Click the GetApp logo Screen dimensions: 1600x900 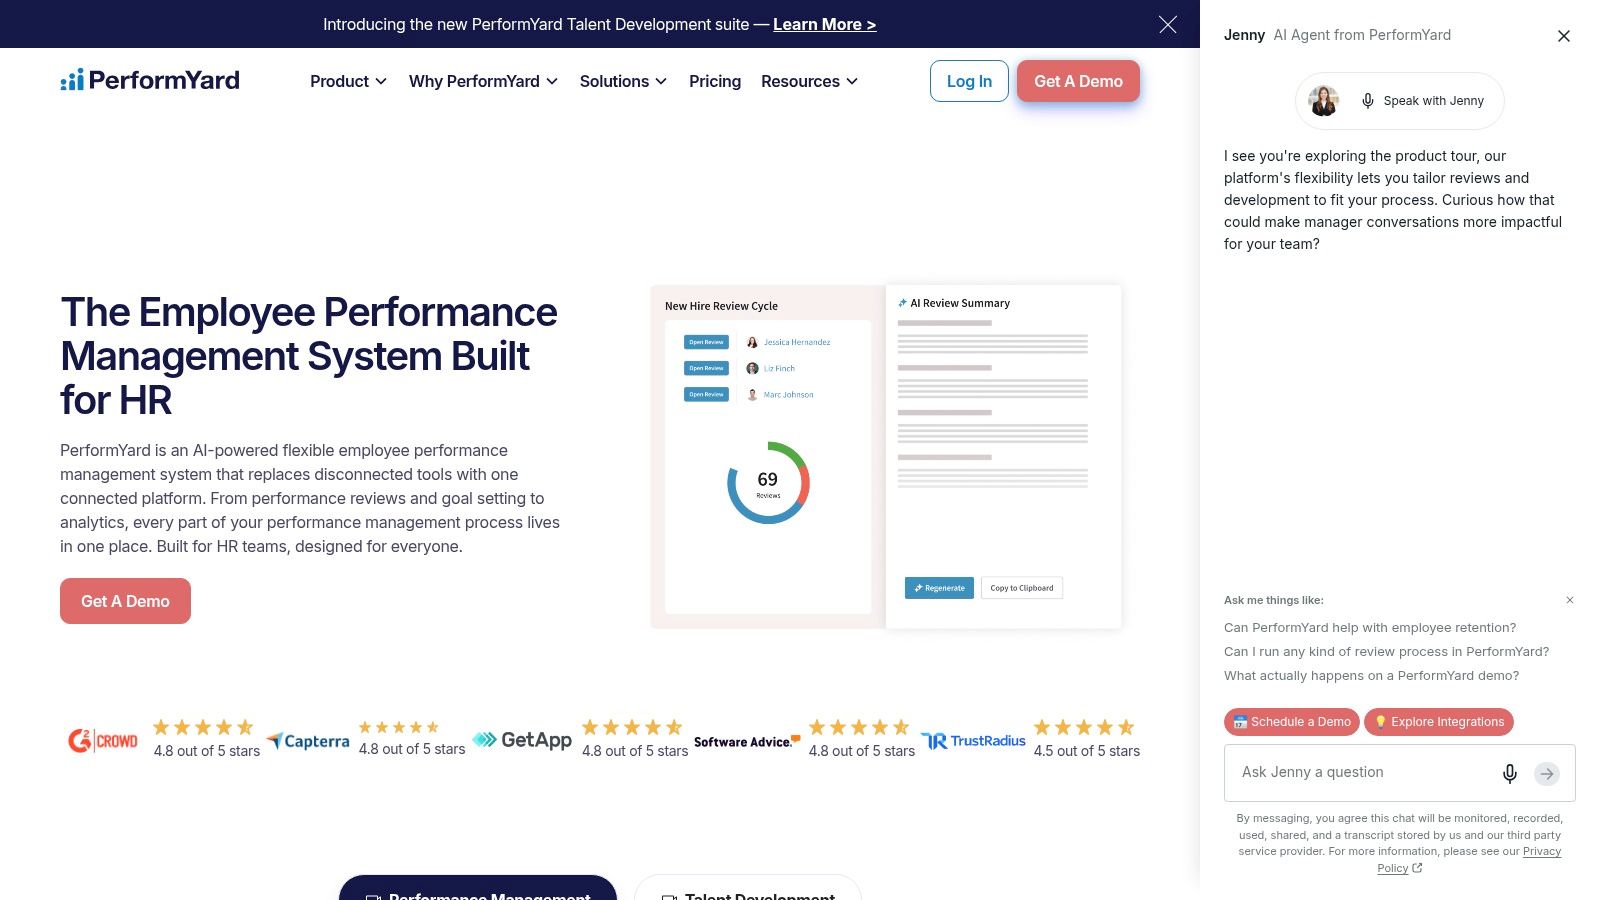(522, 740)
